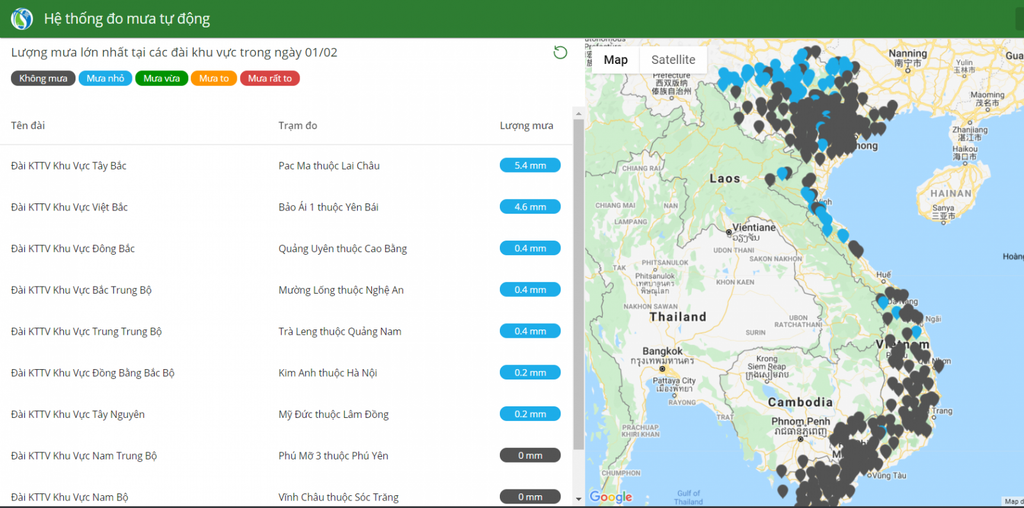This screenshot has height=508, width=1024.
Task: Click the 0.2 mm badge for Hà Nội
Action: (x=530, y=372)
